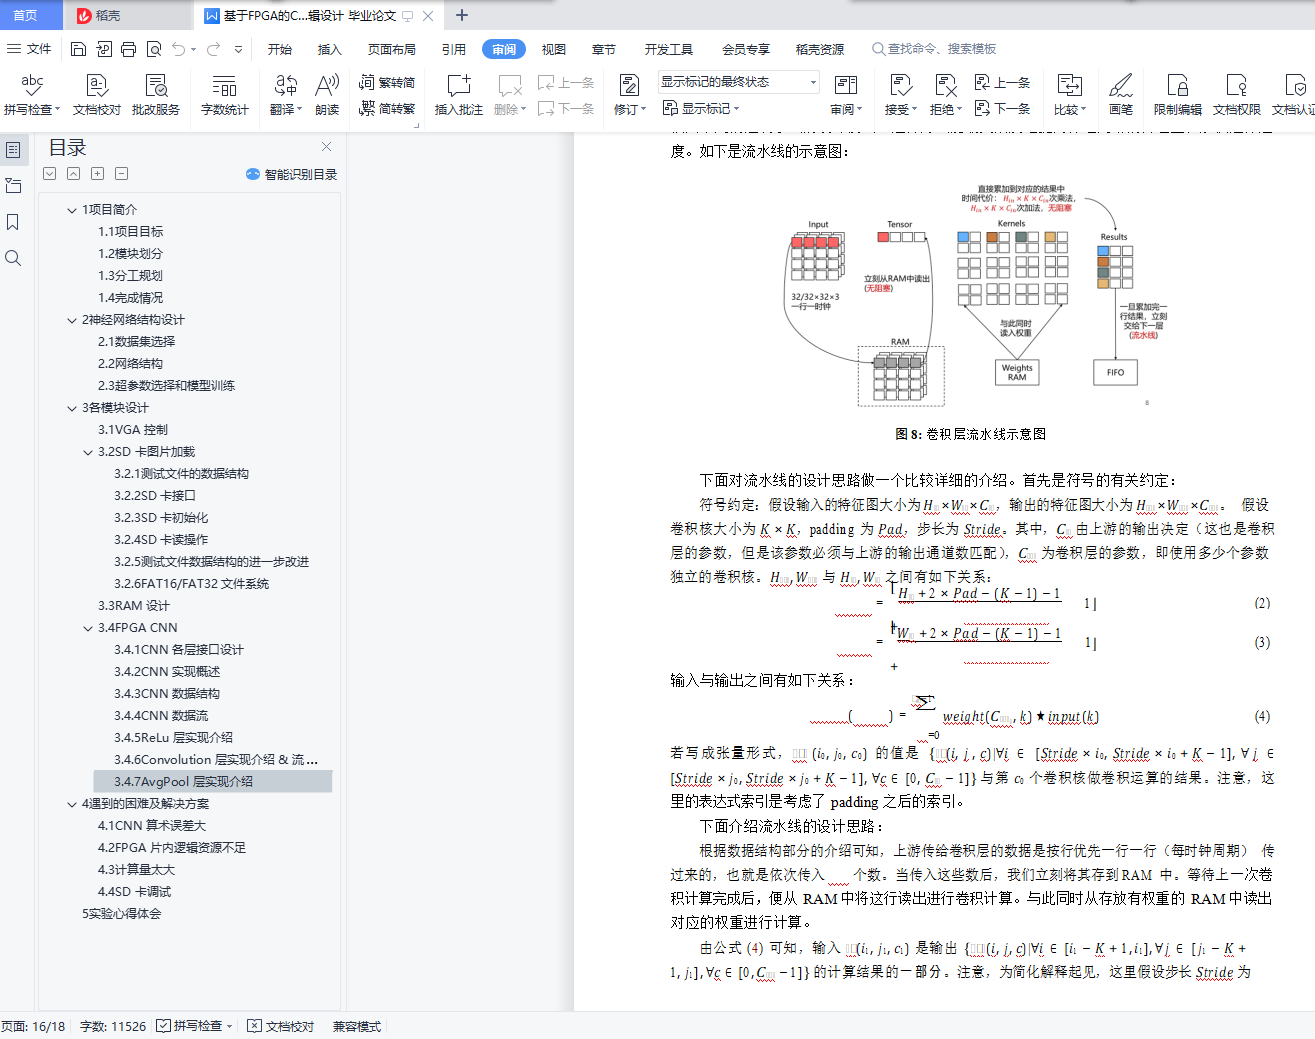Open the 文件 menu
Image resolution: width=1315 pixels, height=1039 pixels.
[29, 49]
